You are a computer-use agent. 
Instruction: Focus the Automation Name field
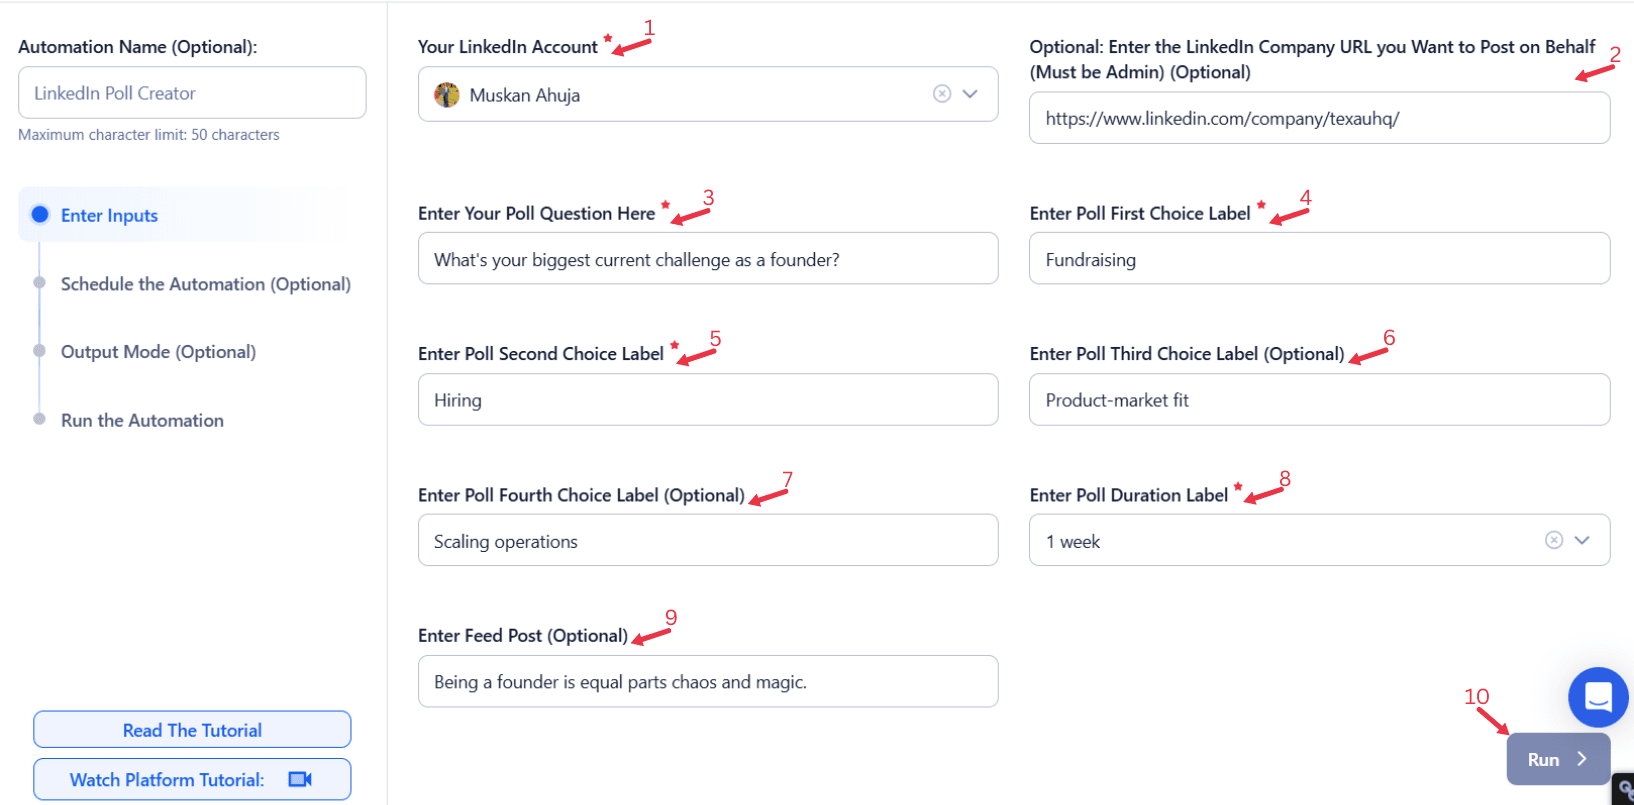coord(192,93)
